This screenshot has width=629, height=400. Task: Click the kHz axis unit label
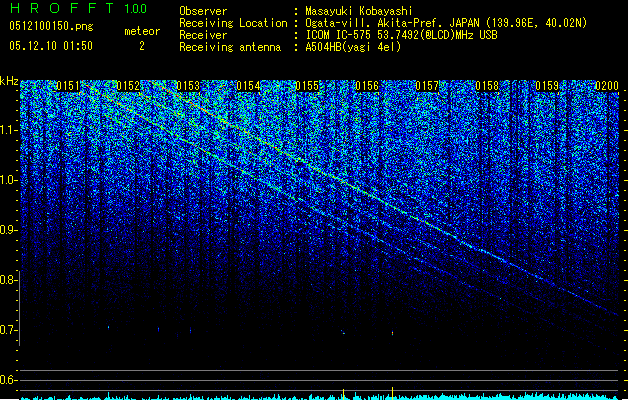coord(9,81)
